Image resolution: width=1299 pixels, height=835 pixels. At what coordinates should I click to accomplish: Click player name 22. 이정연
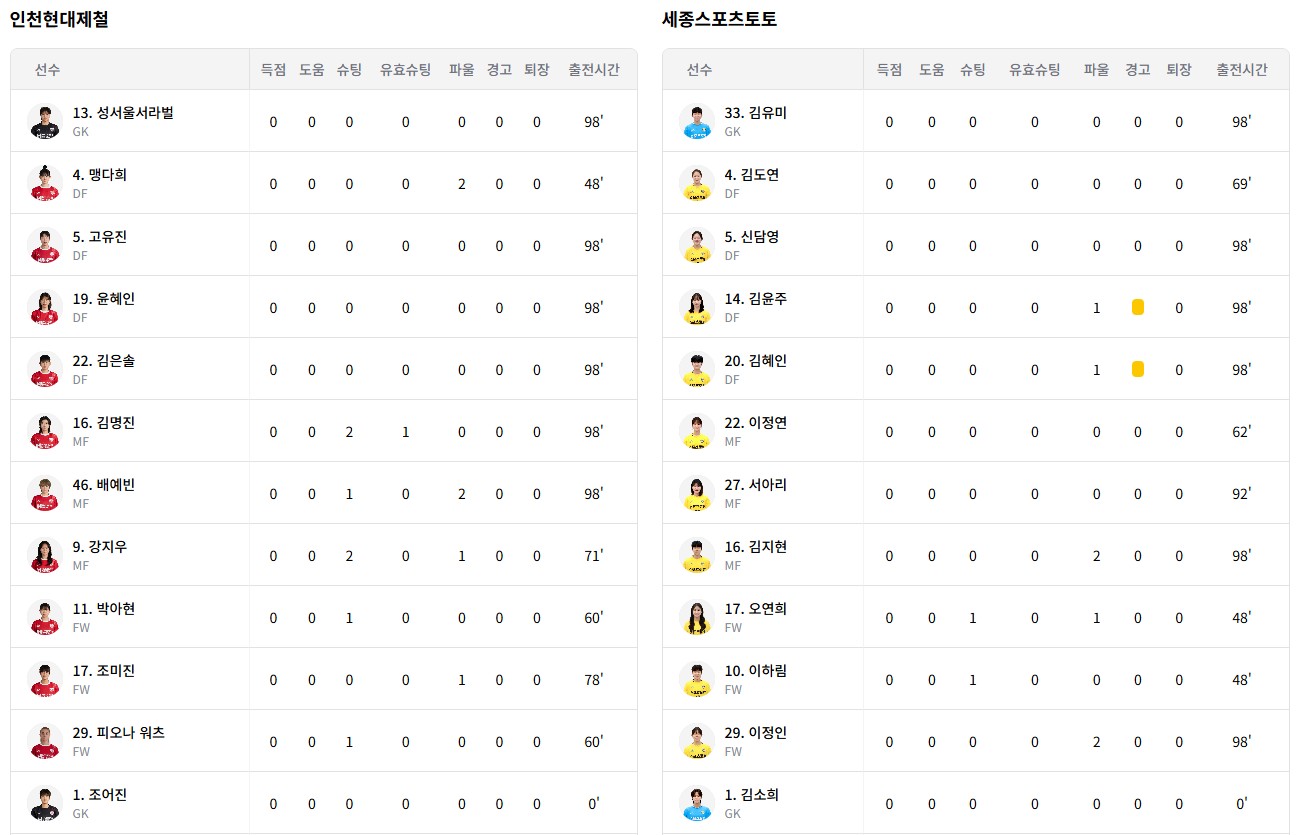point(756,423)
